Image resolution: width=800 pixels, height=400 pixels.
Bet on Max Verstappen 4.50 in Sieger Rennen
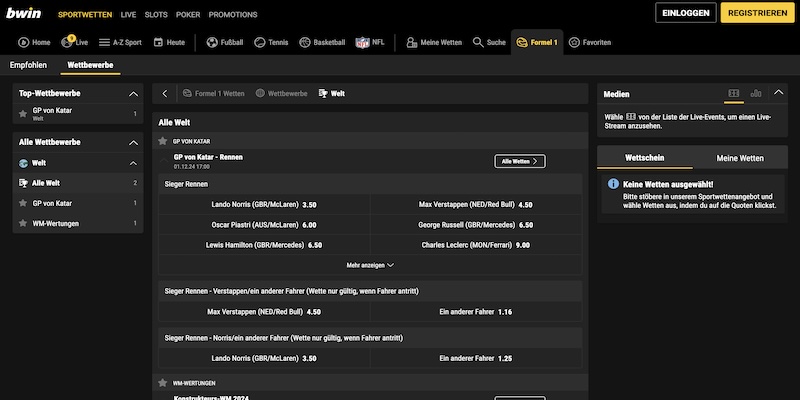[476, 205]
